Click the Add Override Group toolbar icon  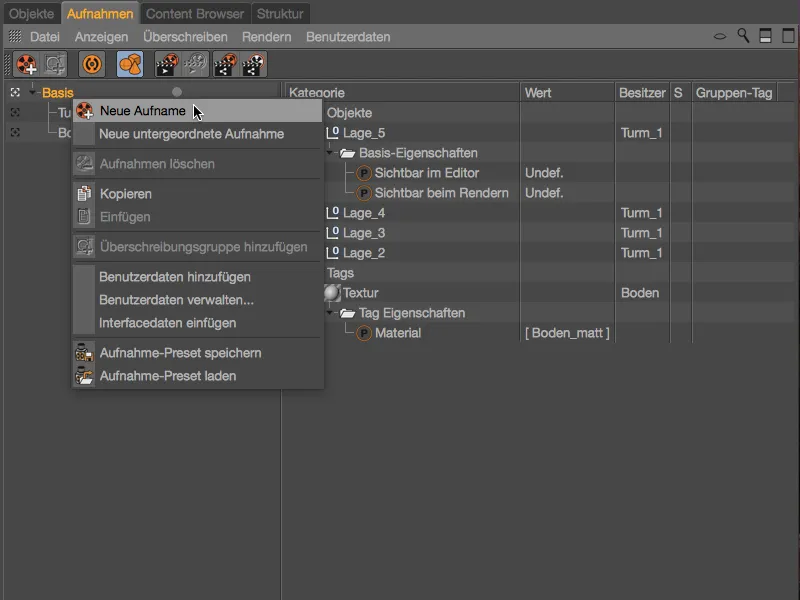coord(54,64)
